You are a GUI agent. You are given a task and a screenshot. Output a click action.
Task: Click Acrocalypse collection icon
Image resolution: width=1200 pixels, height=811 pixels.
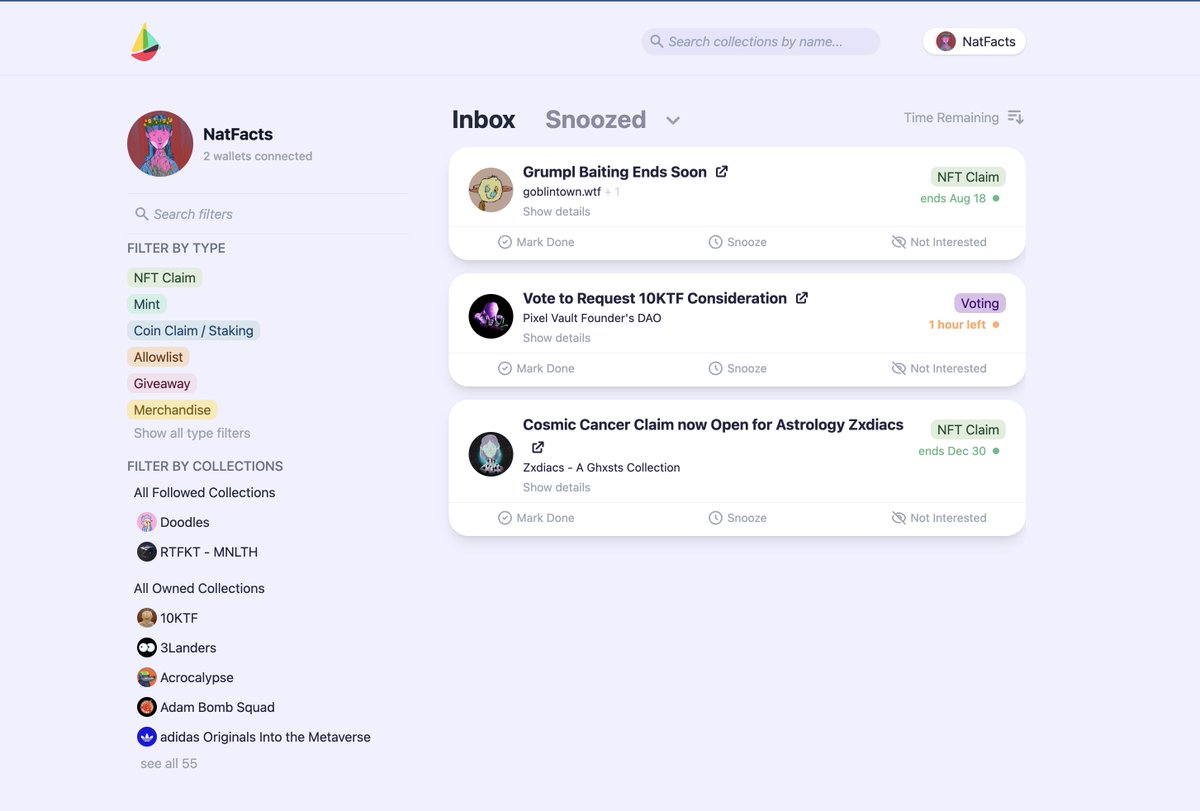coord(147,677)
